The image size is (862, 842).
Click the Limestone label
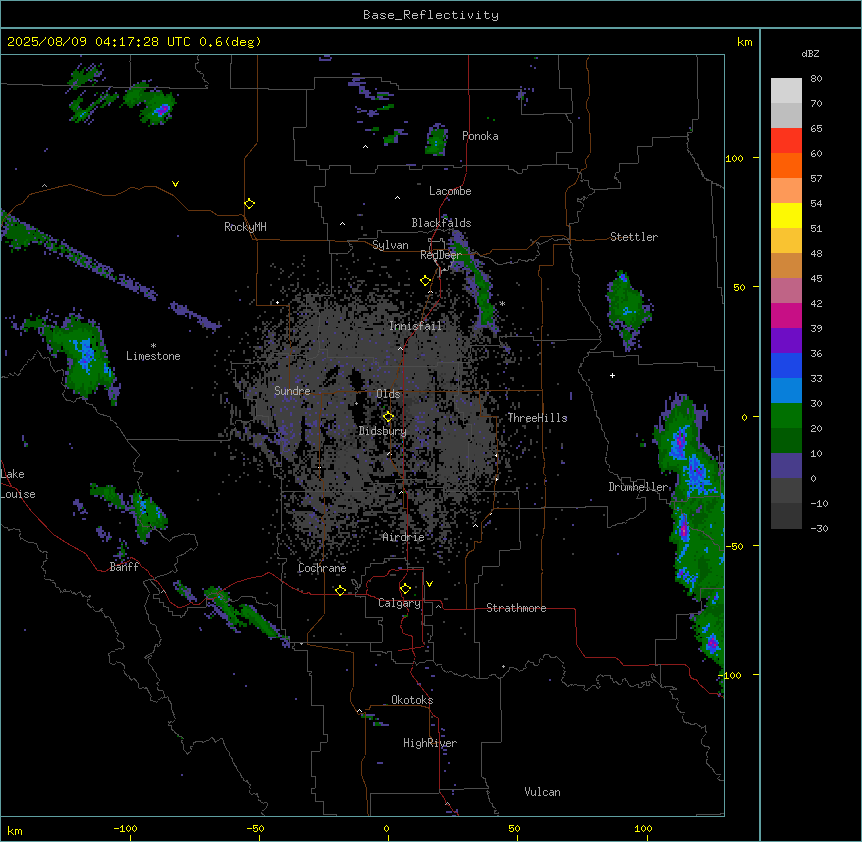(153, 356)
